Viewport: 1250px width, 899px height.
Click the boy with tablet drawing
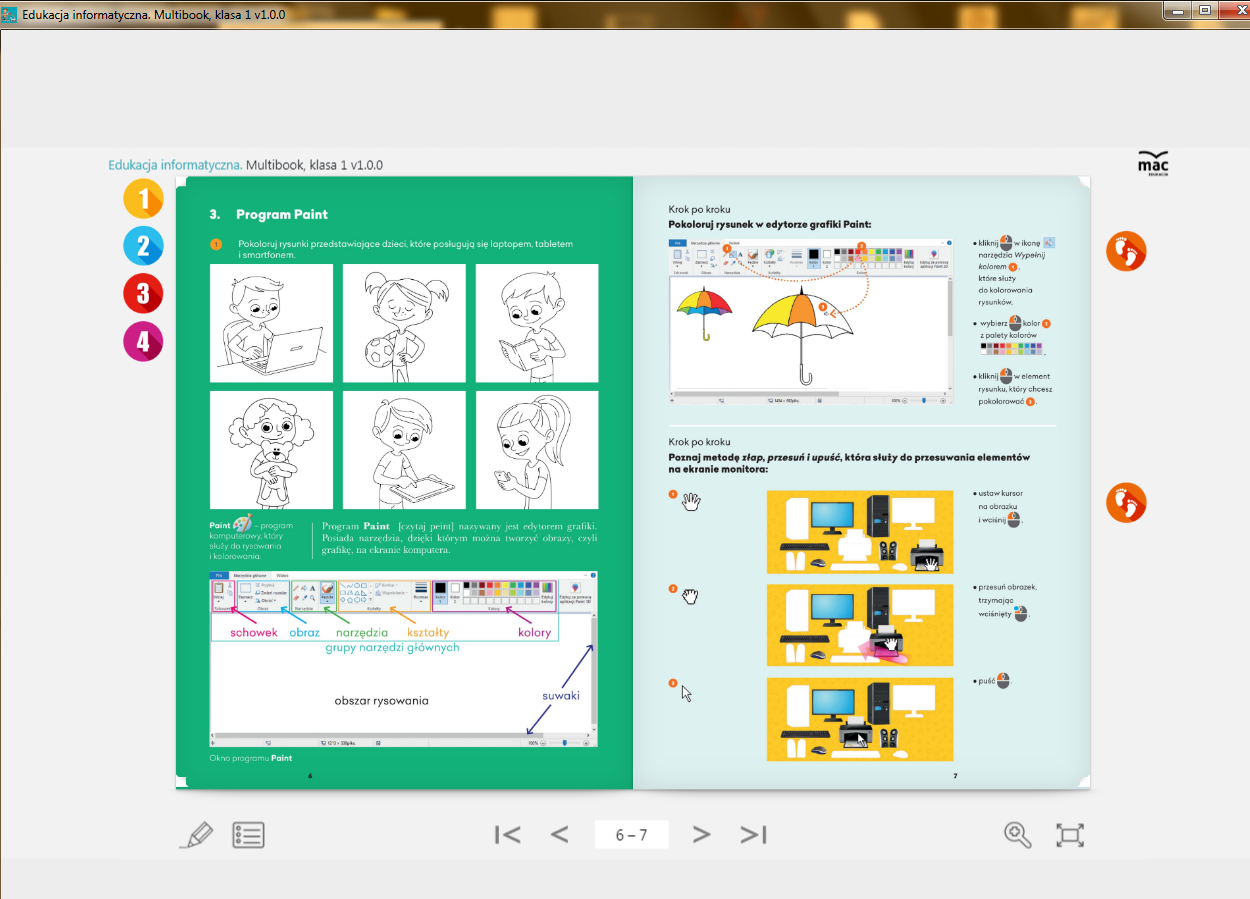(x=404, y=450)
